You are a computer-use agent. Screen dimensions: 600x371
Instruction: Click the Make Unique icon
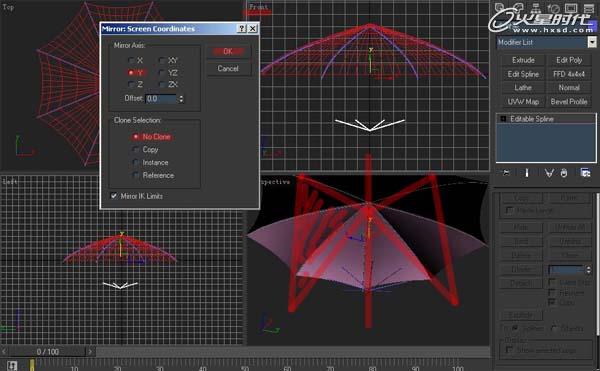(x=549, y=173)
